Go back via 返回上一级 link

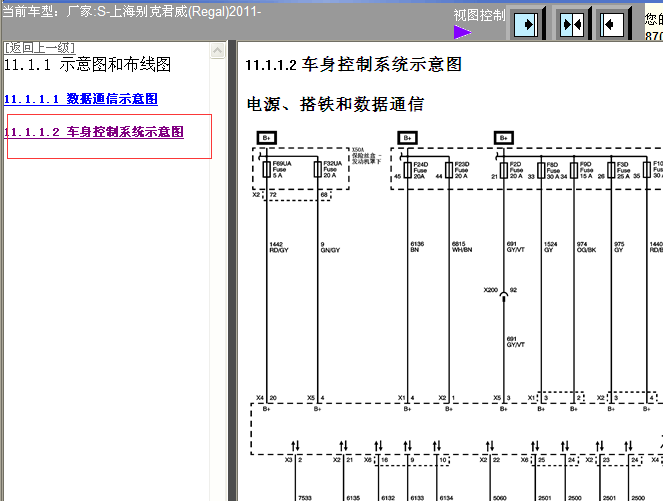tap(40, 48)
